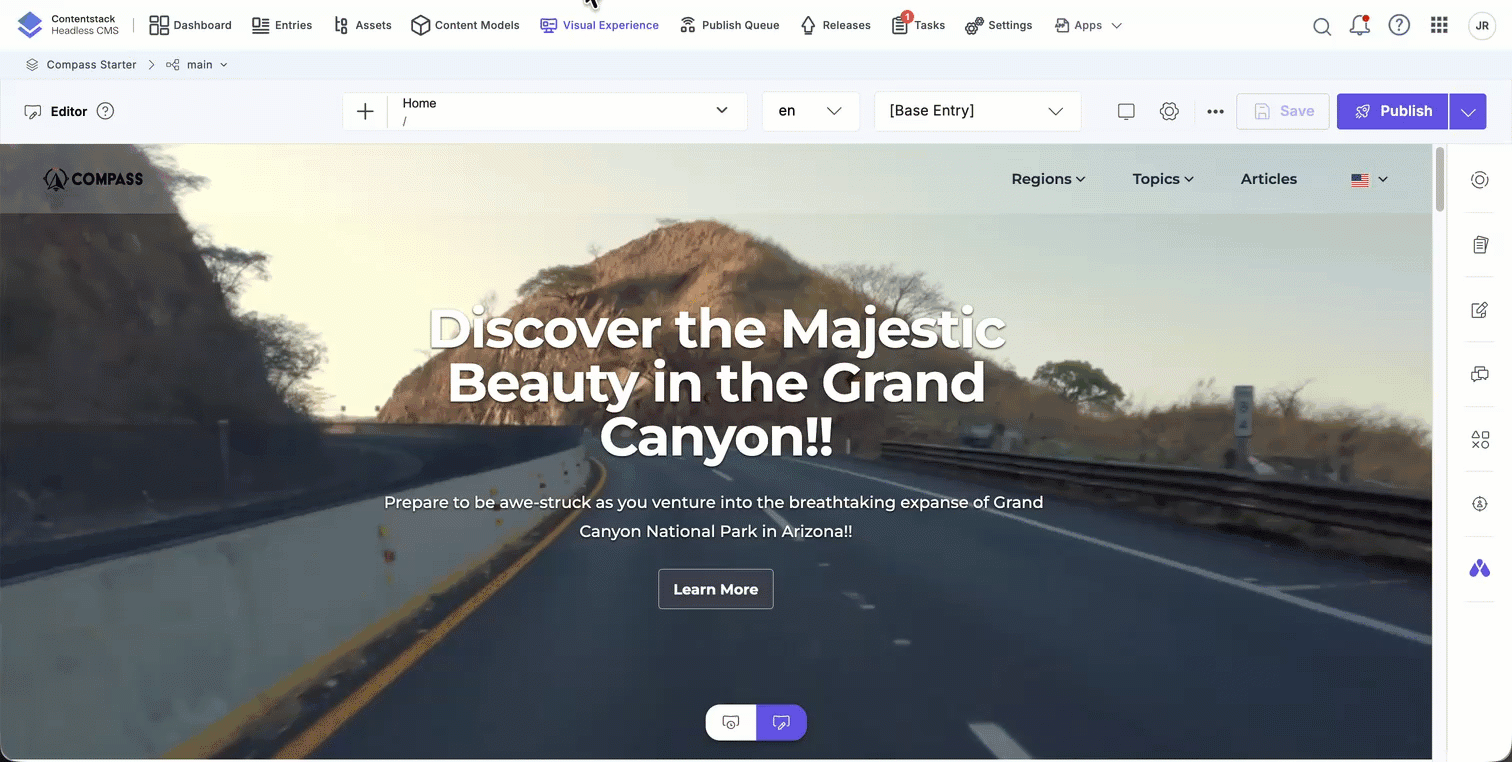The width and height of the screenshot is (1512, 762).
Task: Click the purple droplets icon in sidebar
Action: [x=1480, y=569]
